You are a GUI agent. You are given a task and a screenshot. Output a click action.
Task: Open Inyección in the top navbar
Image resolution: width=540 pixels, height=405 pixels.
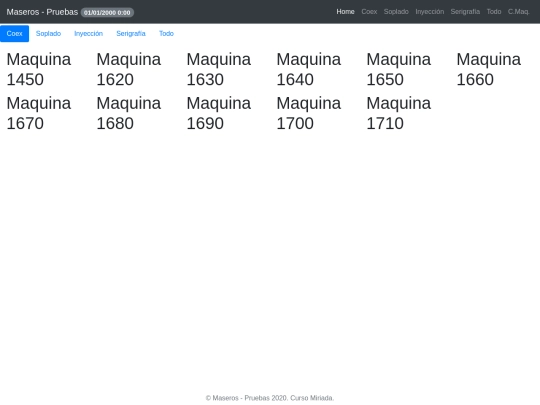429,12
